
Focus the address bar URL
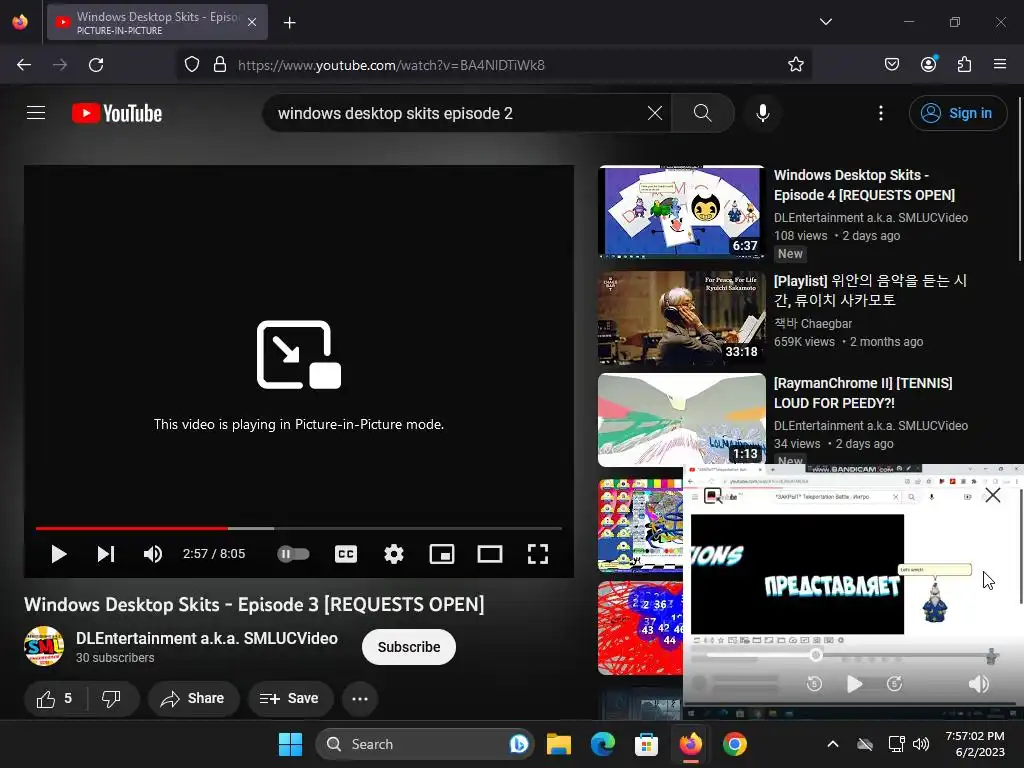392,65
